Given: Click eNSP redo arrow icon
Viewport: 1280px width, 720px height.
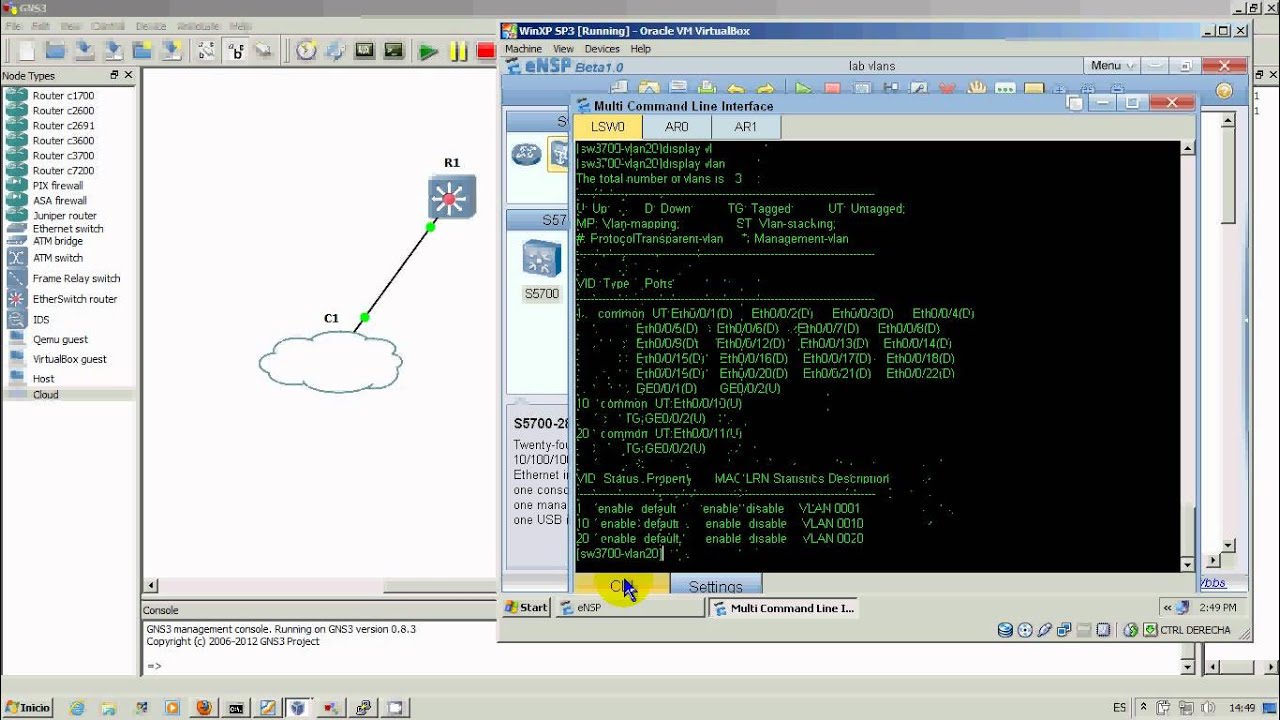Looking at the screenshot, I should (766, 90).
